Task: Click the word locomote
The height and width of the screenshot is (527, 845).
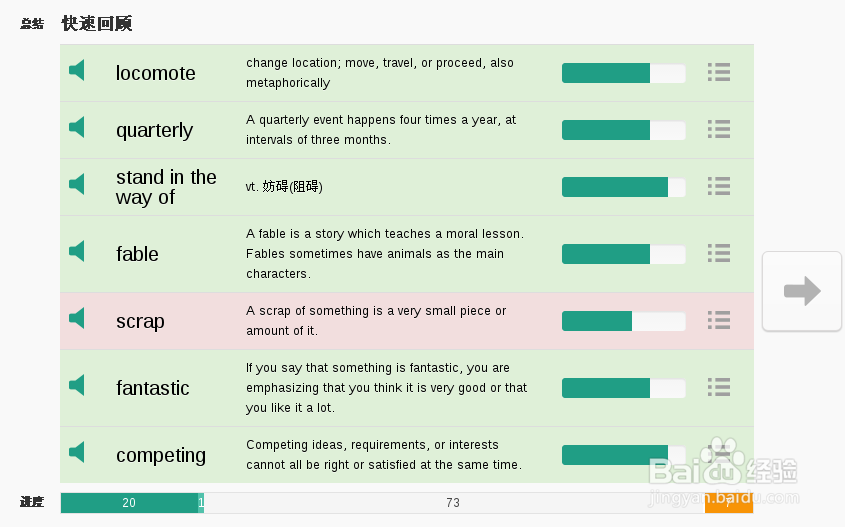Action: 155,73
